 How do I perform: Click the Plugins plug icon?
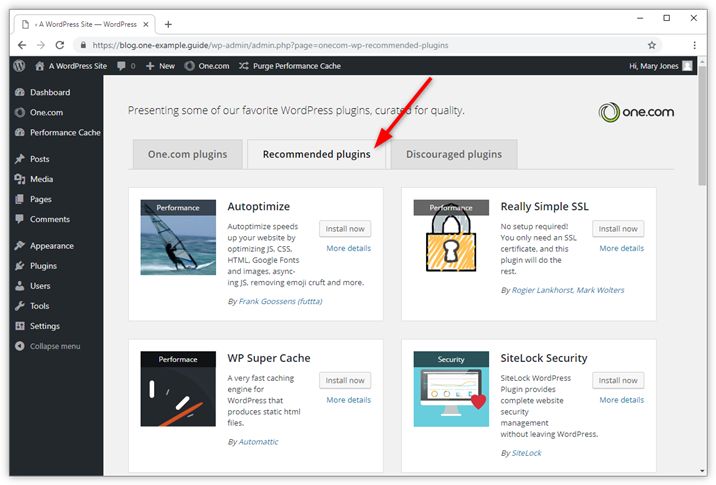coord(20,266)
